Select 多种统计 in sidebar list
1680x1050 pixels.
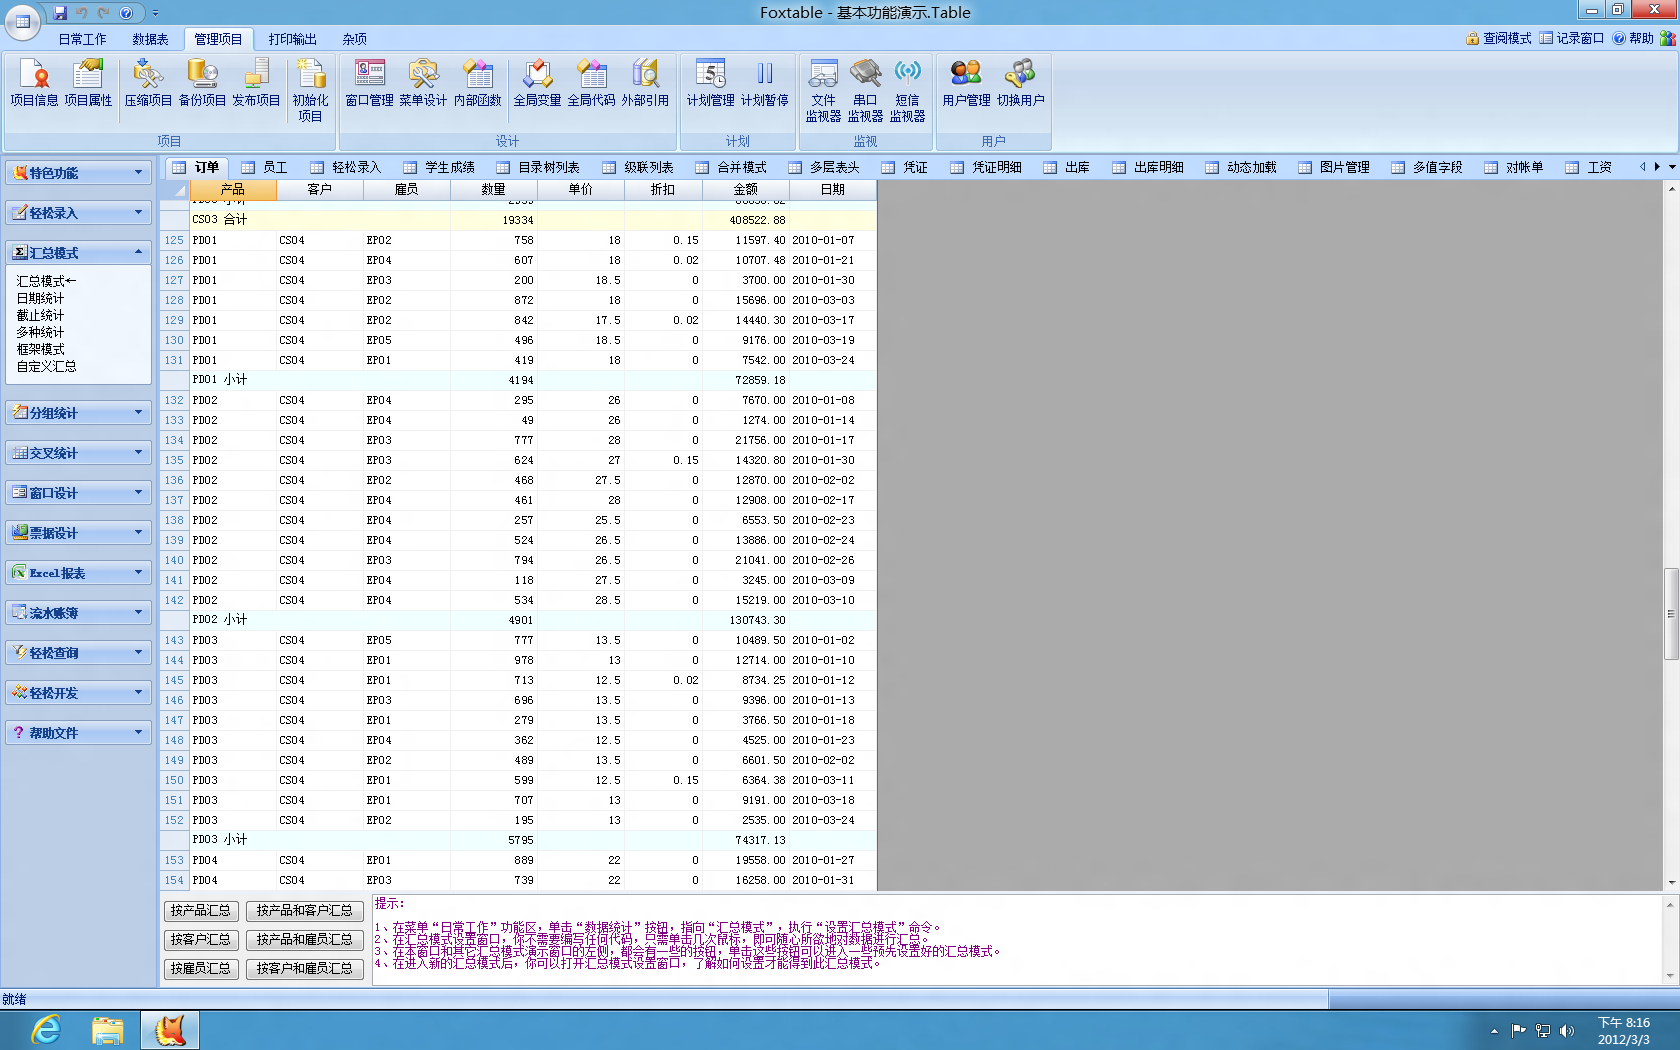click(40, 332)
